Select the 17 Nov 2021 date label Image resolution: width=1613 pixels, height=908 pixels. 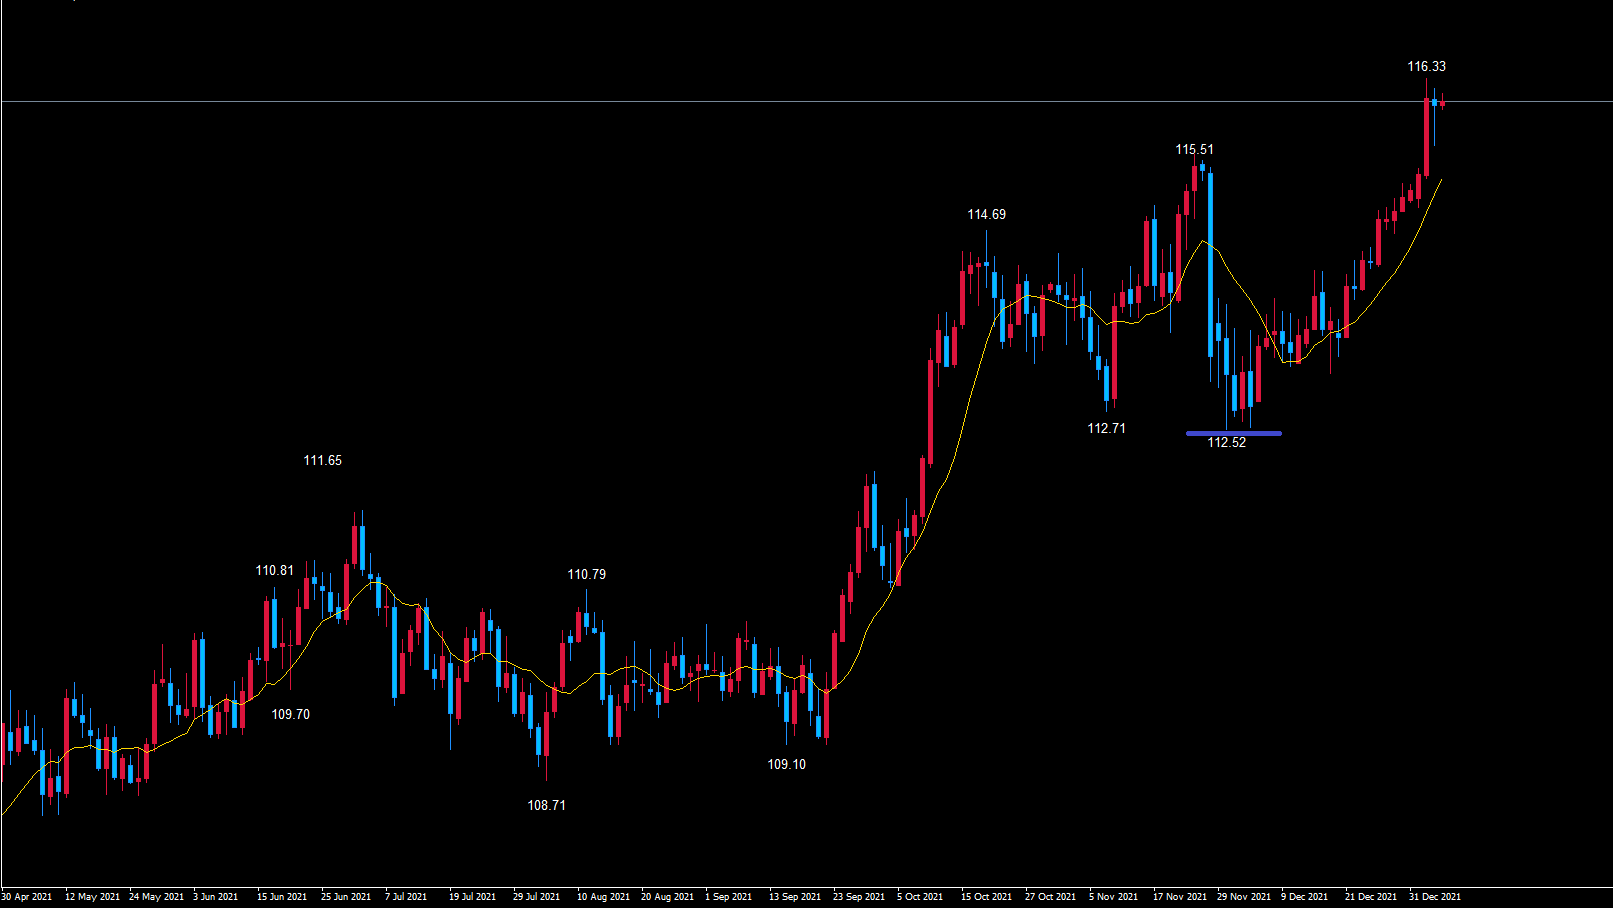[x=1180, y=897]
